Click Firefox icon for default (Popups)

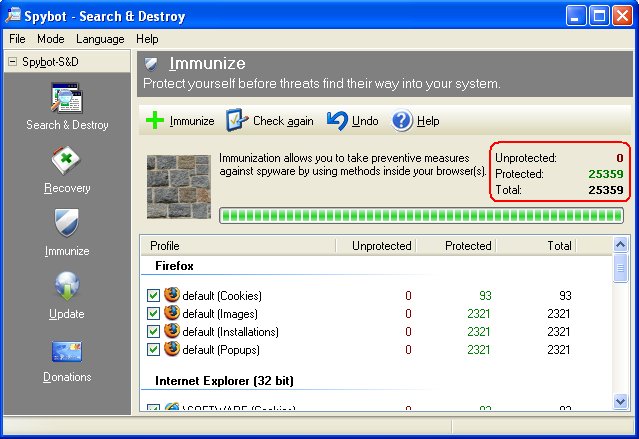pos(172,349)
